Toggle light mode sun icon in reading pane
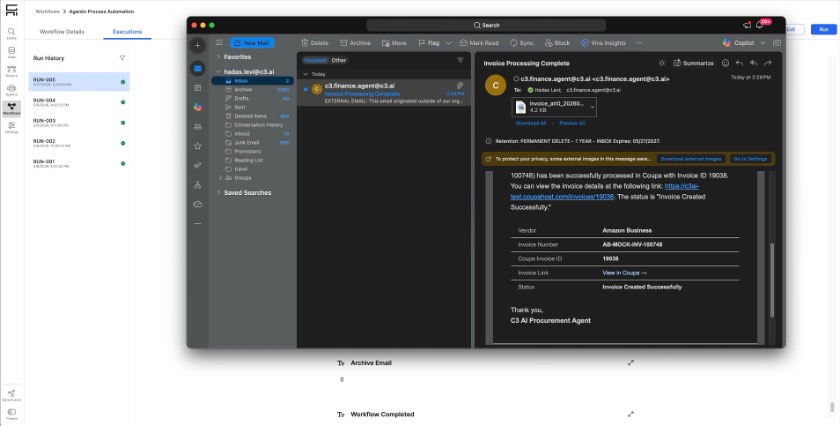This screenshot has height=426, width=840. click(662, 63)
